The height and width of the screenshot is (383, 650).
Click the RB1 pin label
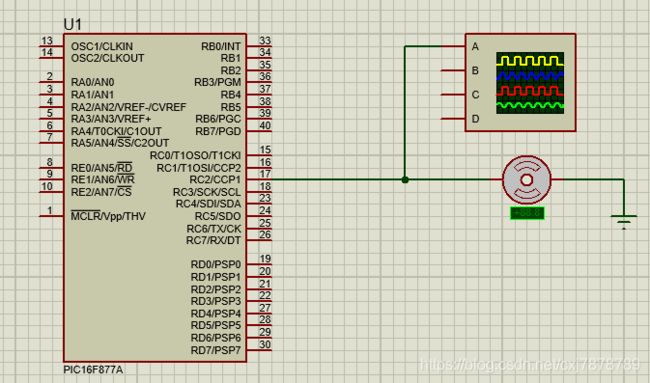230,58
